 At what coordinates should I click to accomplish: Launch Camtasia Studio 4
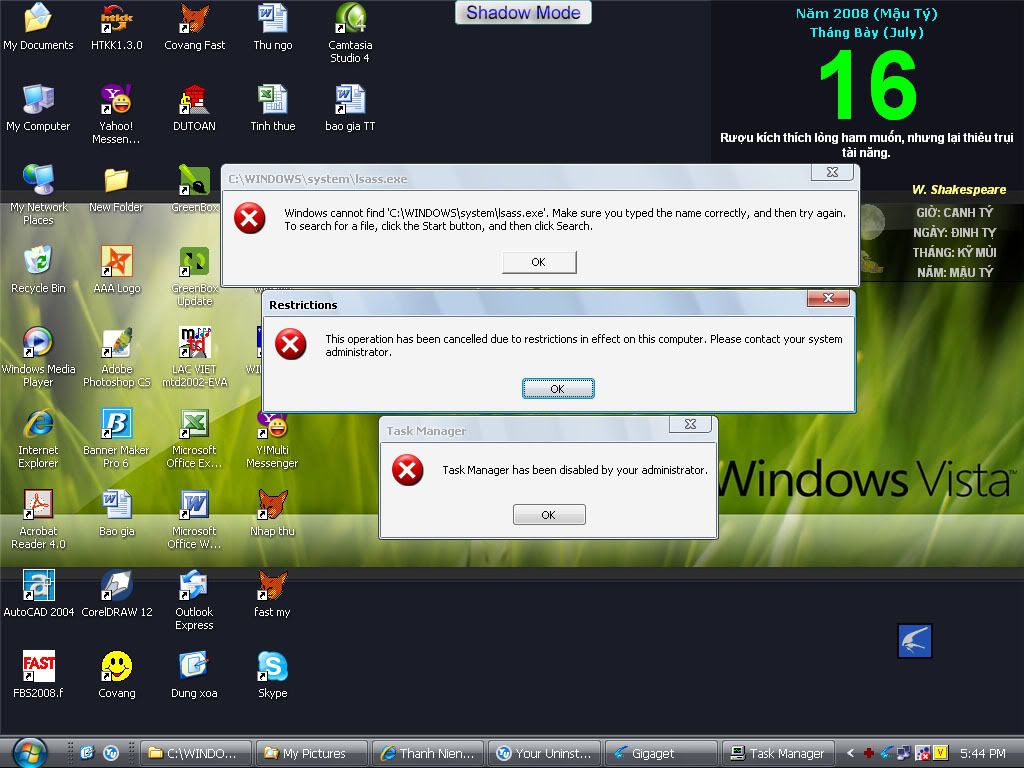pos(350,33)
